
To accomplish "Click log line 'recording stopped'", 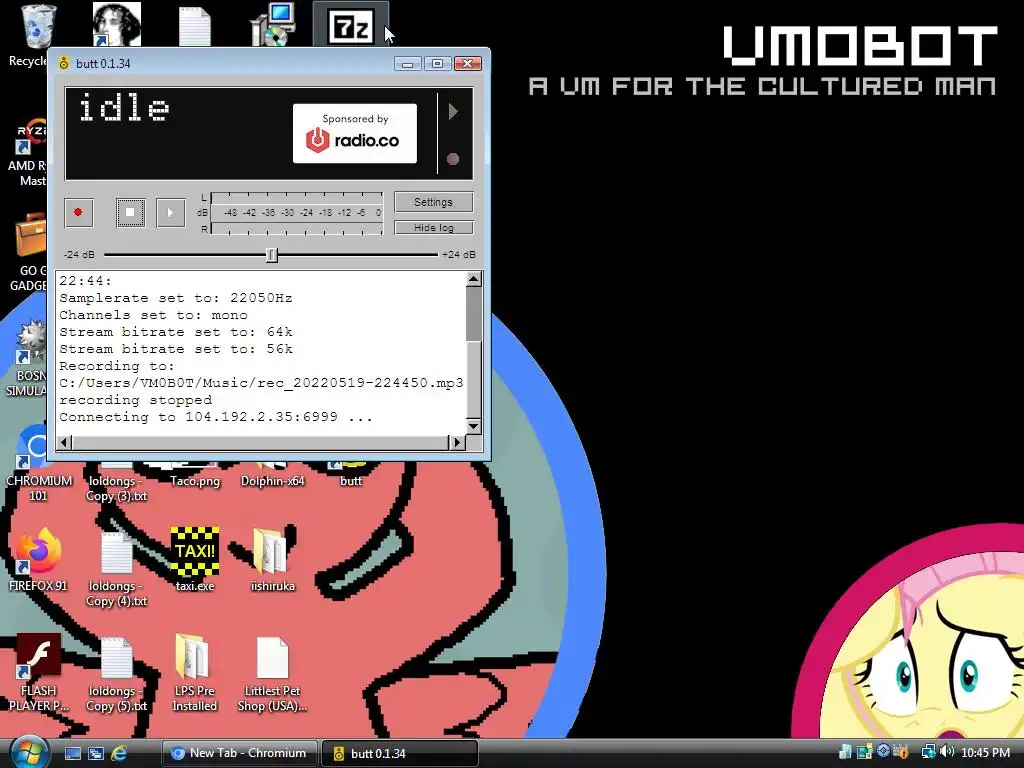I will [135, 400].
